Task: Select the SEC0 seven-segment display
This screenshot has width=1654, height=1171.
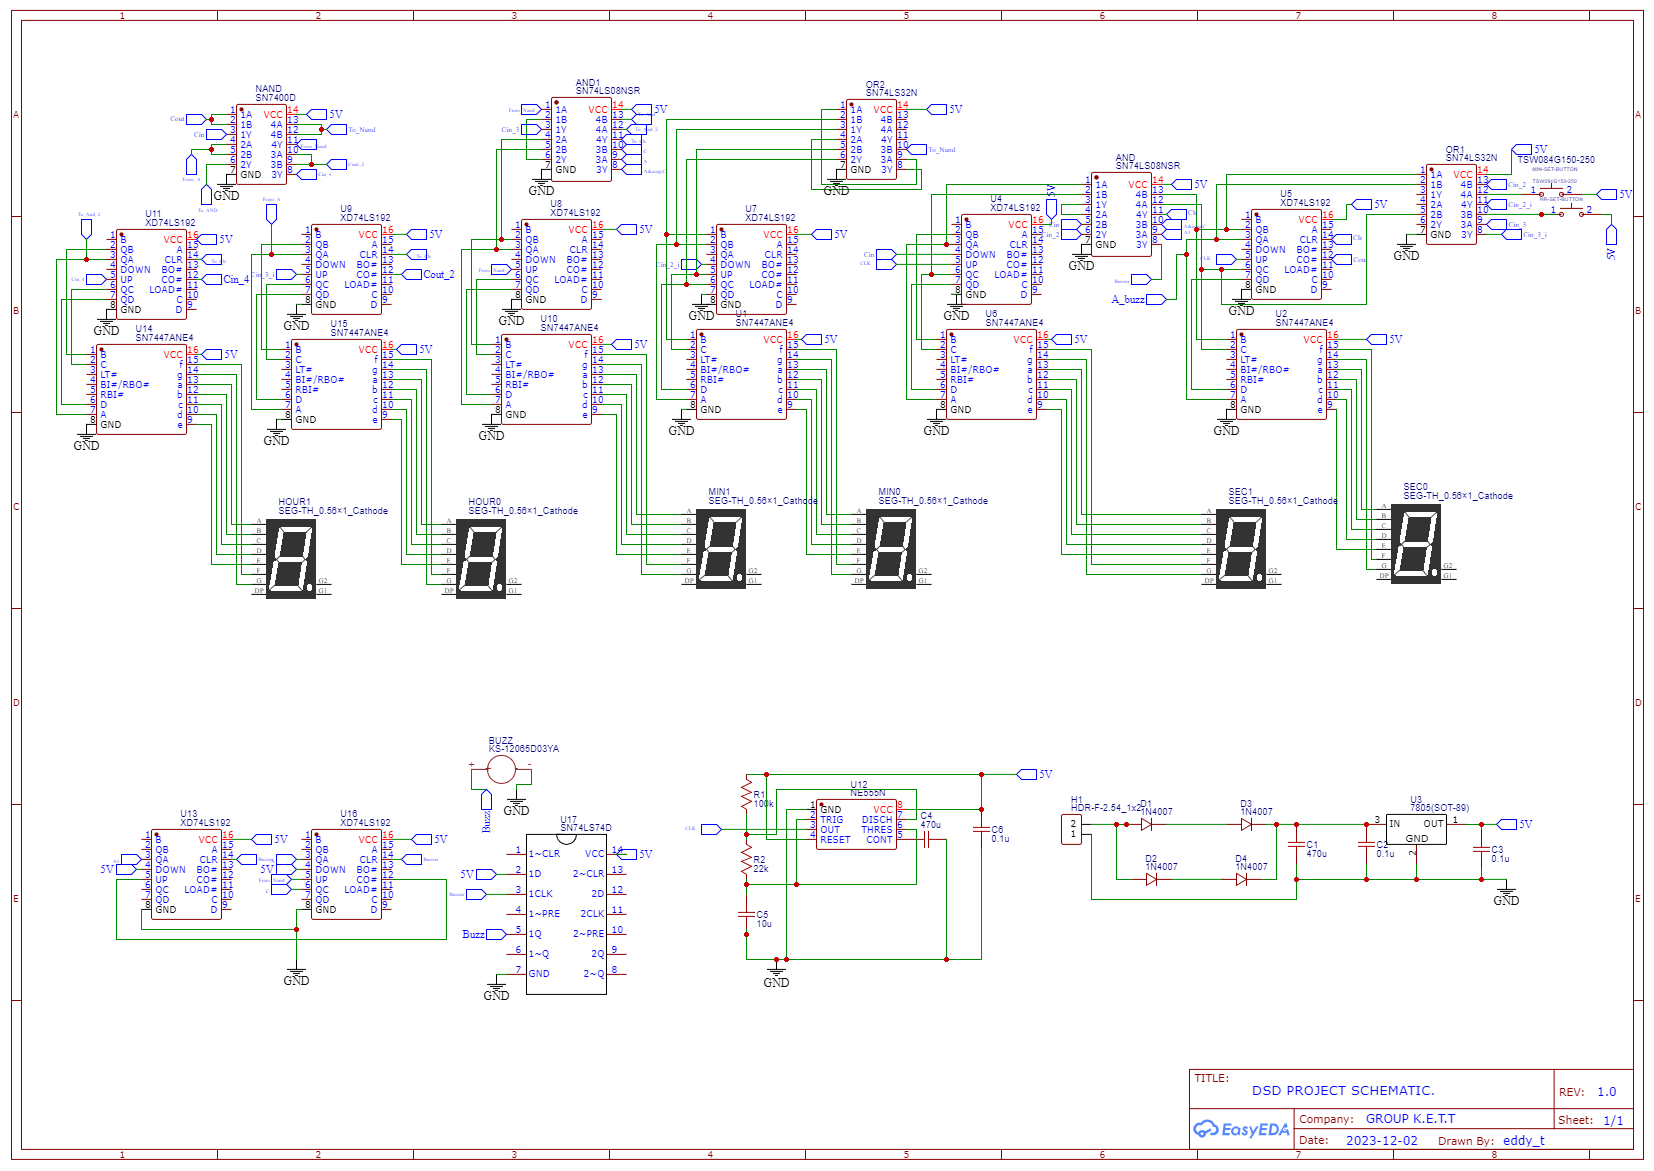Action: pyautogui.click(x=1416, y=542)
